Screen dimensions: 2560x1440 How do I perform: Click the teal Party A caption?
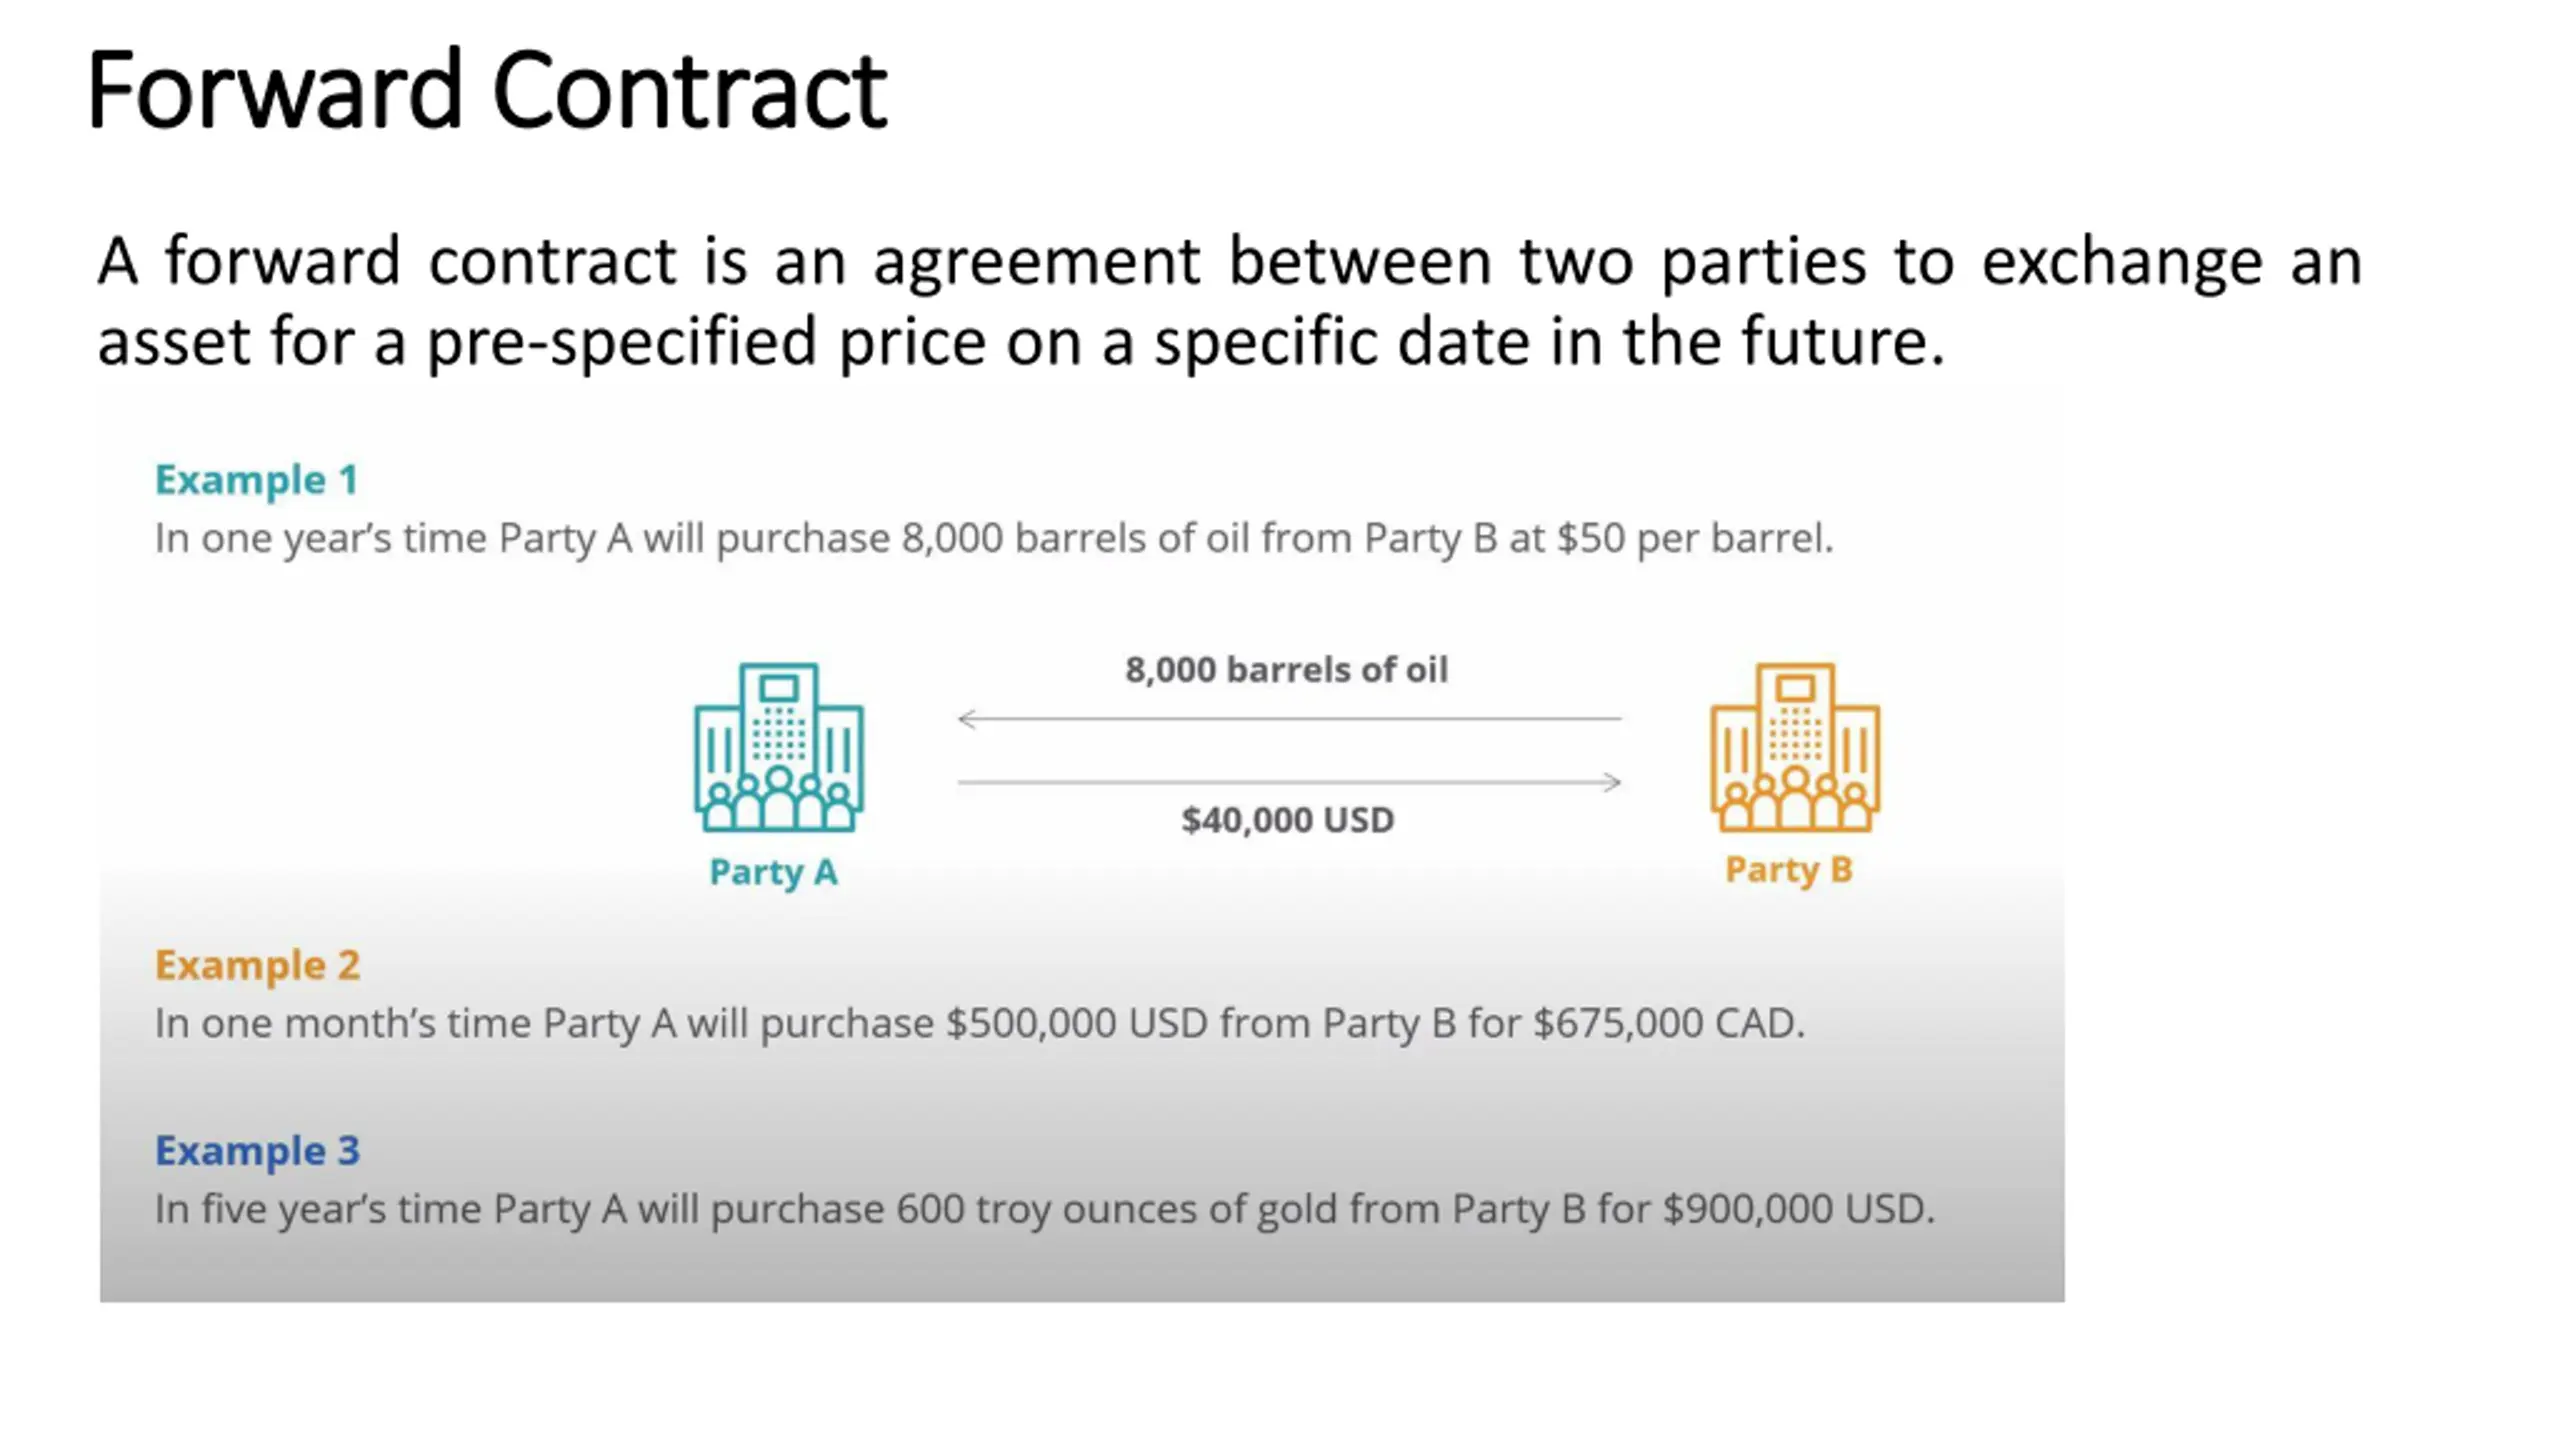coord(773,873)
